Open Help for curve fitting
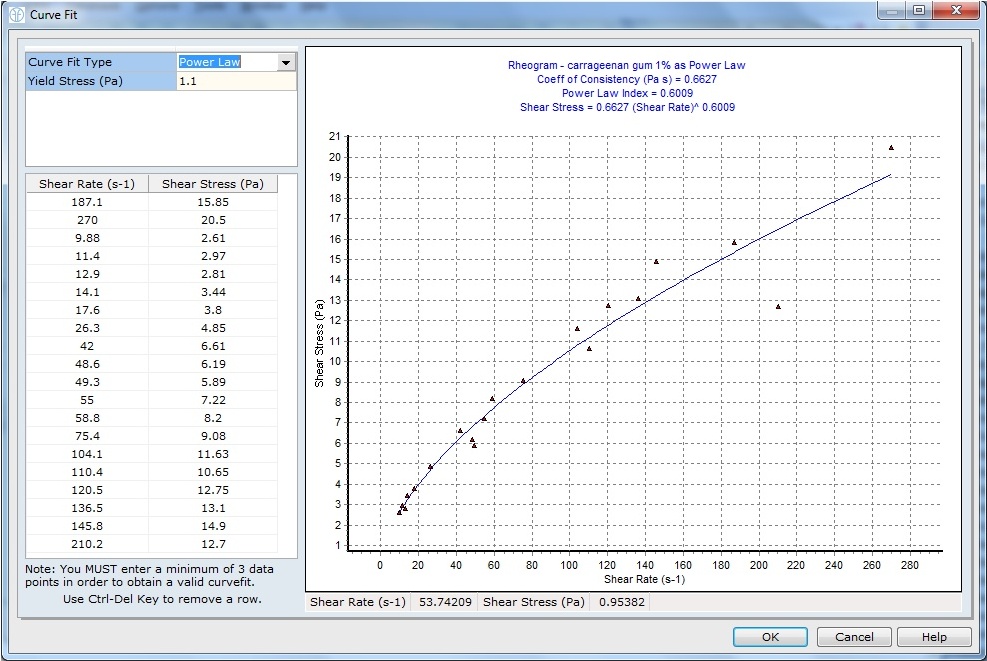This screenshot has width=987, height=661. click(x=934, y=637)
